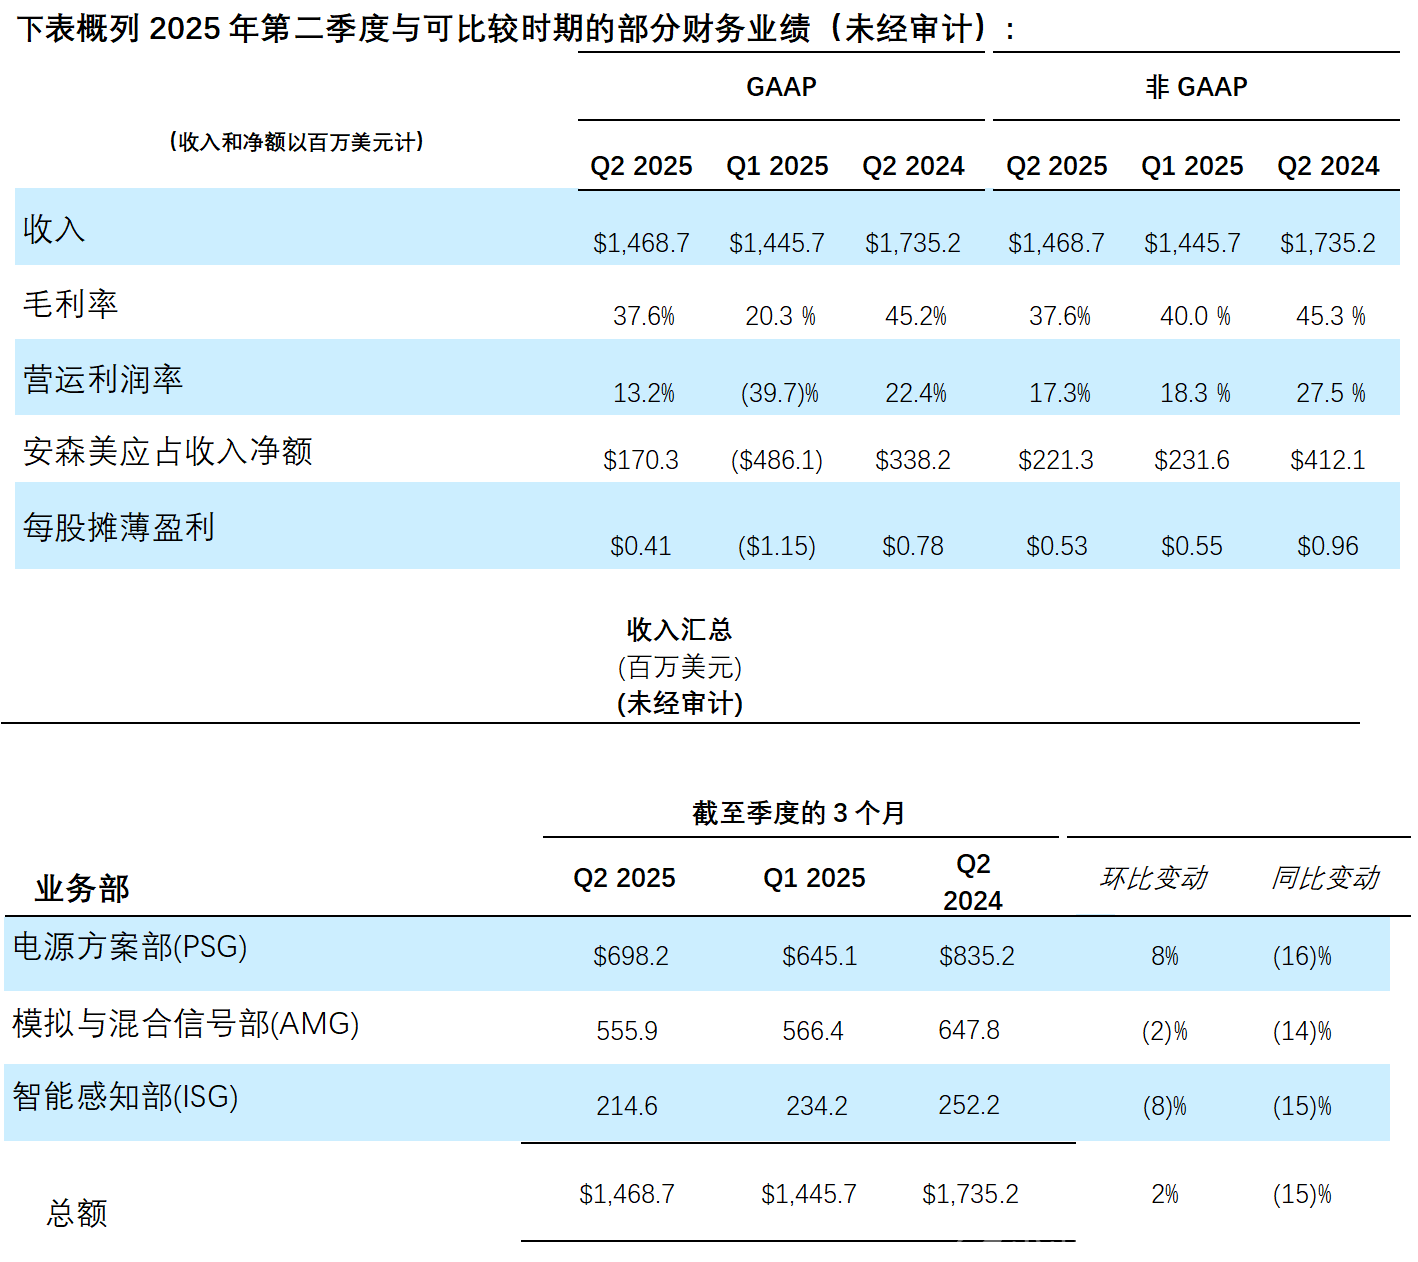Click the '营运利润率' row label
1418x1262 pixels.
pos(103,379)
